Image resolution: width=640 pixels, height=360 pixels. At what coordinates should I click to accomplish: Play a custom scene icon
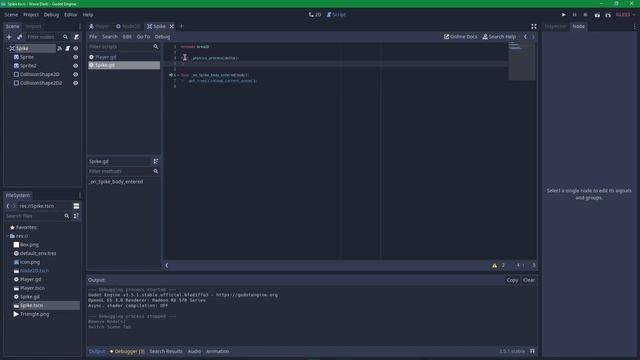point(608,15)
